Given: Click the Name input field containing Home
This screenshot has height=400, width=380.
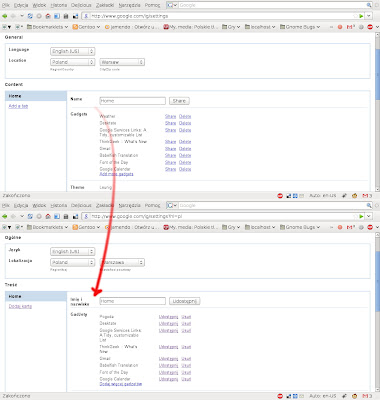Looking at the screenshot, I should tap(133, 101).
